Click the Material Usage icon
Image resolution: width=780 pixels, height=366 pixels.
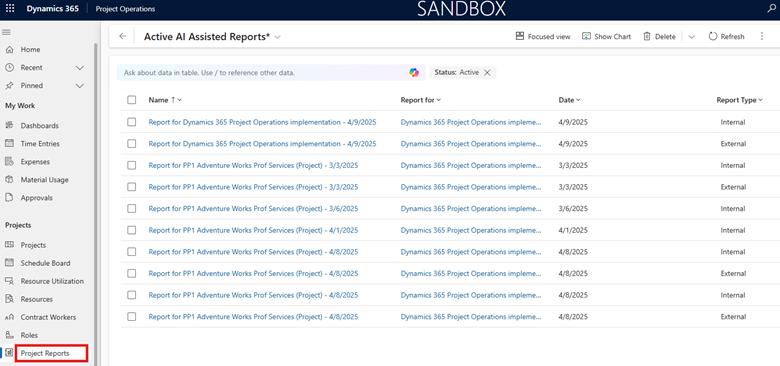coord(9,180)
